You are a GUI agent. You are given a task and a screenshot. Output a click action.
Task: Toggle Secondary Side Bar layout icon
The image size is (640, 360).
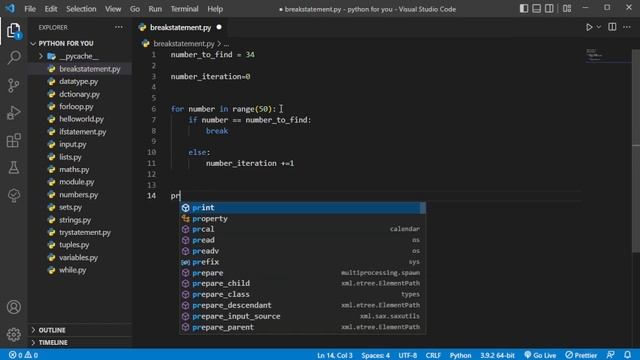[549, 9]
